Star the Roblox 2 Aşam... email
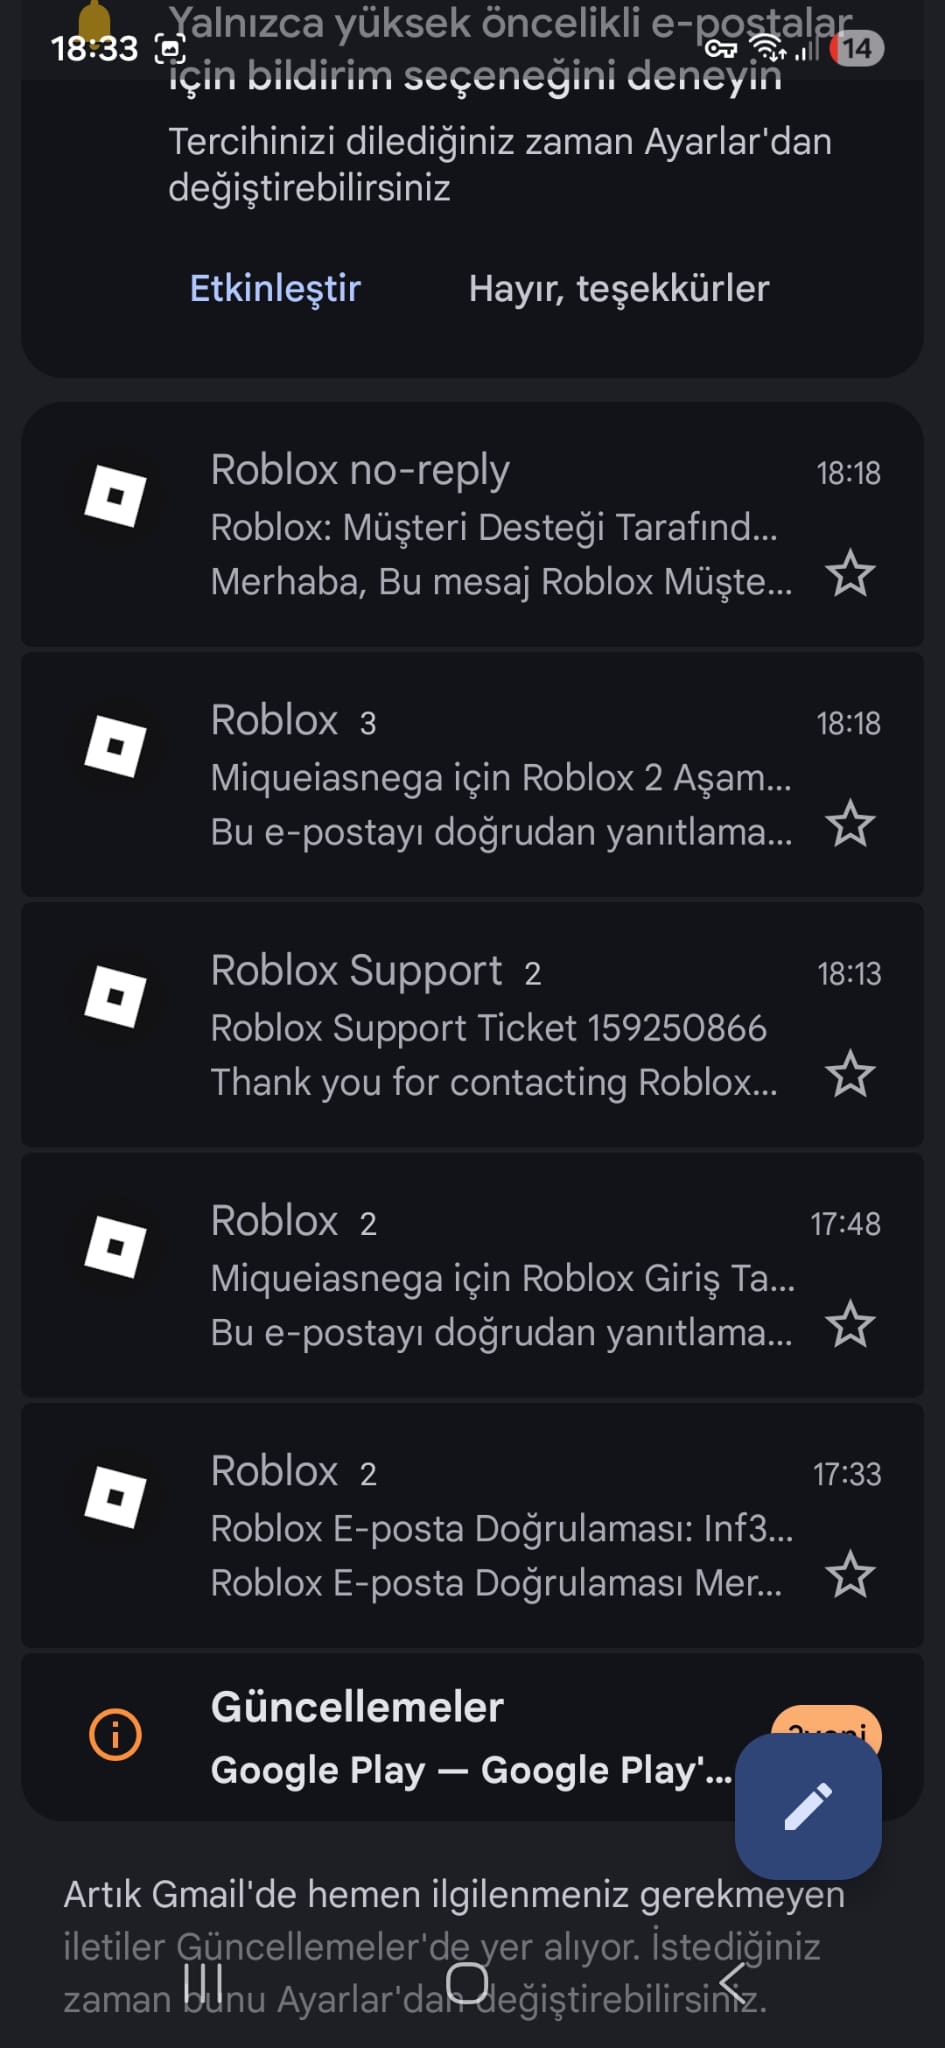 point(850,823)
